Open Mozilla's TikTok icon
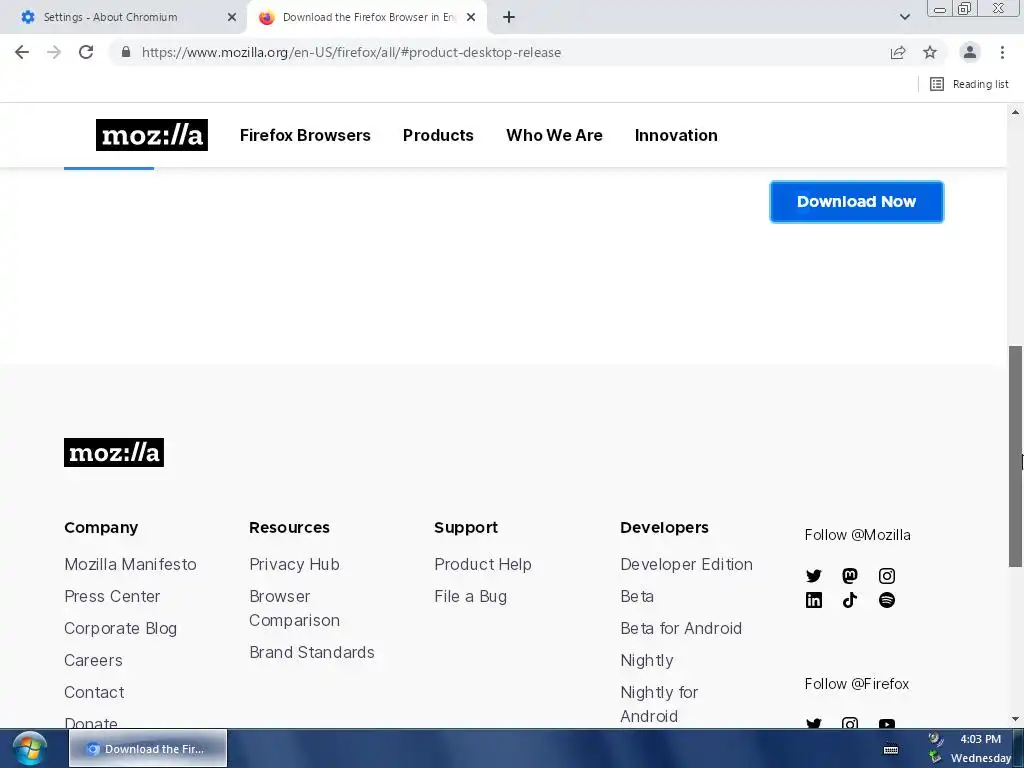Viewport: 1024px width, 768px height. click(x=850, y=600)
